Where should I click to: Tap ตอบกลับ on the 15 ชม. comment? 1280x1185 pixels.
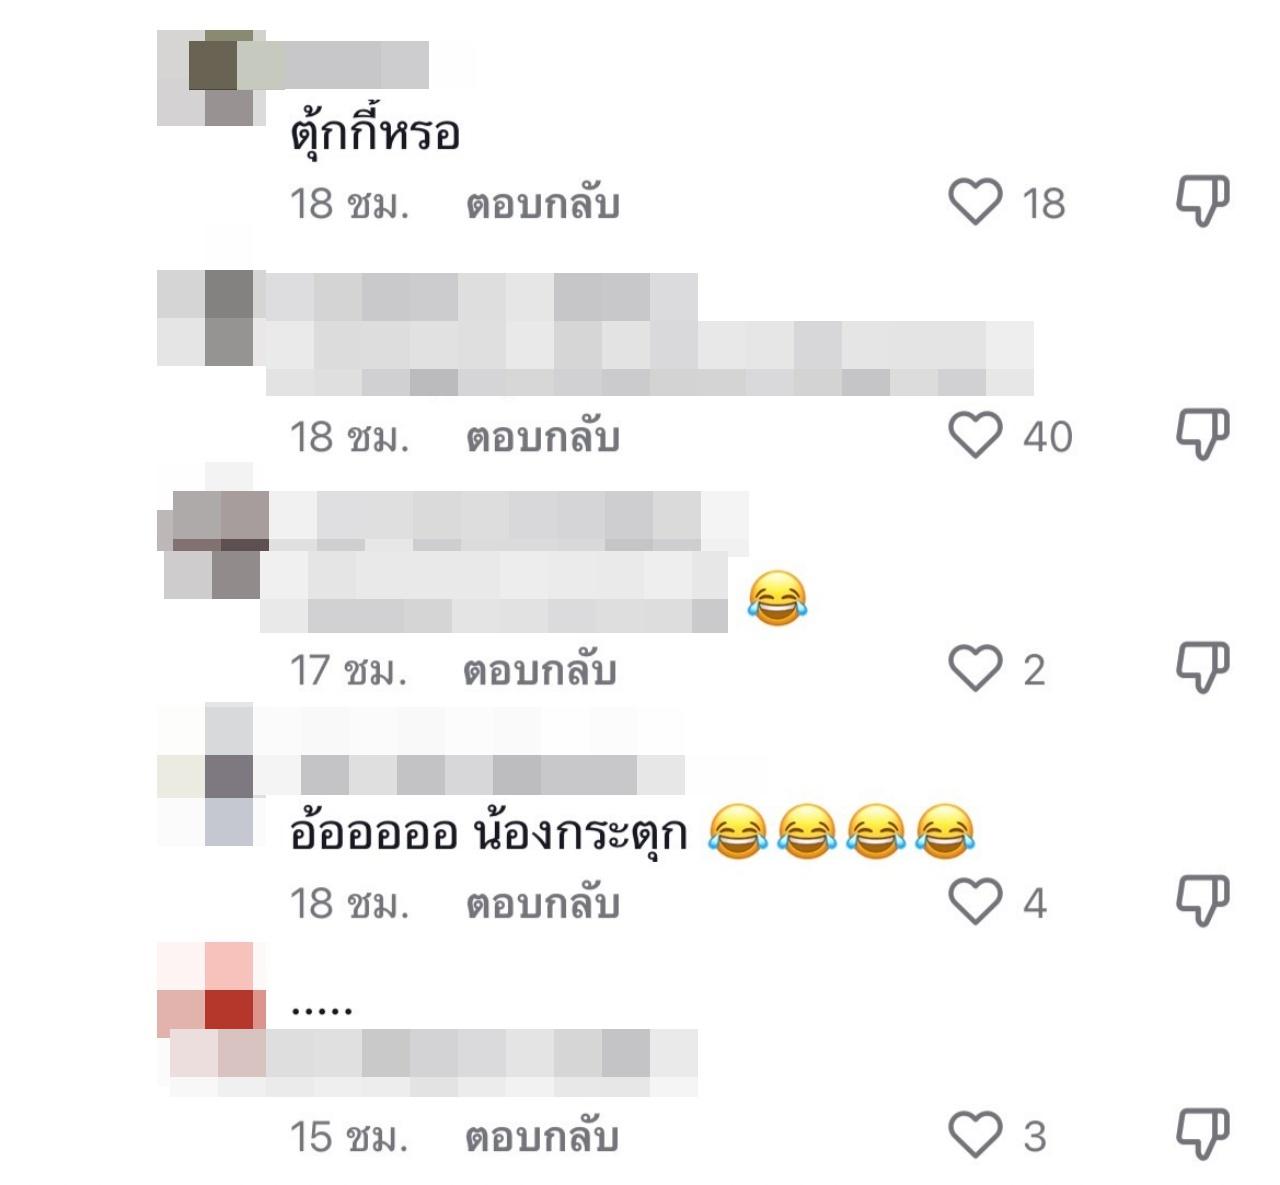point(543,1137)
